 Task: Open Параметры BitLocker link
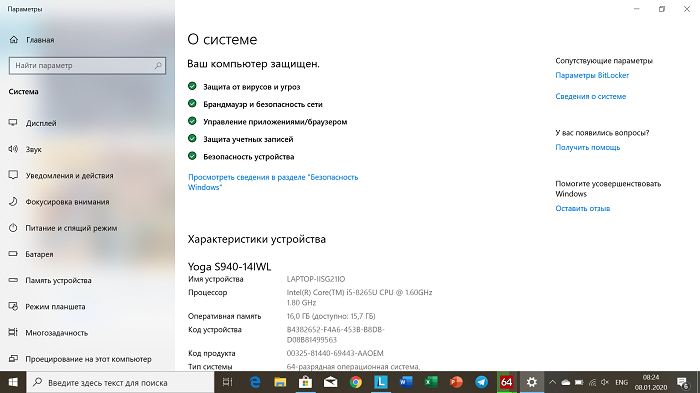click(592, 75)
